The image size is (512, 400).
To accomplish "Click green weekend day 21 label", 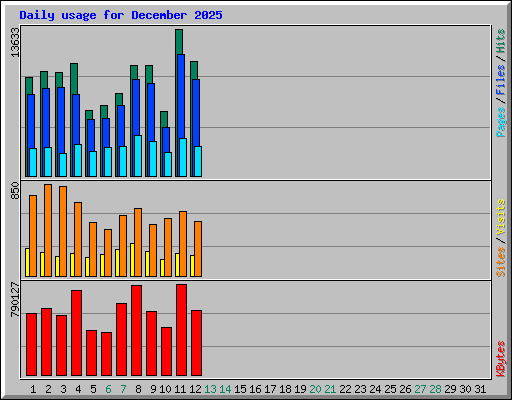I will click(x=330, y=389).
